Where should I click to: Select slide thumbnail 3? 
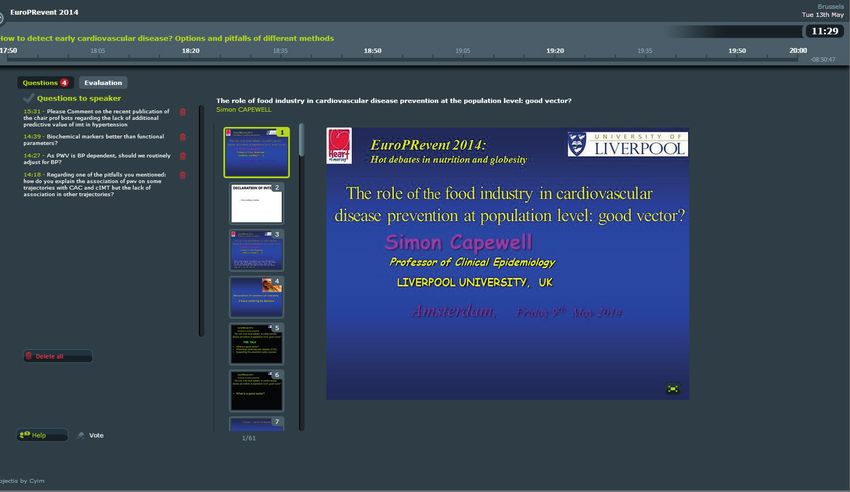(256, 250)
